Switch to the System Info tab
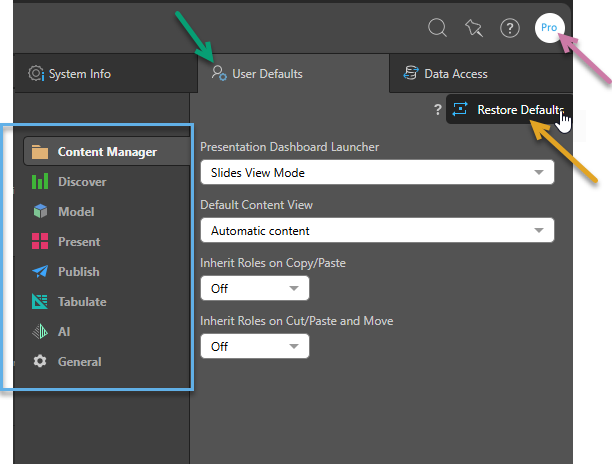 (80, 74)
